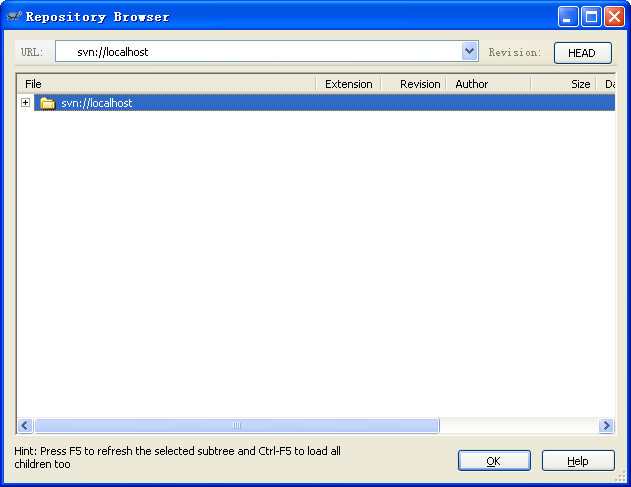The height and width of the screenshot is (487, 631).
Task: Sort by the Size column header
Action: coord(563,84)
